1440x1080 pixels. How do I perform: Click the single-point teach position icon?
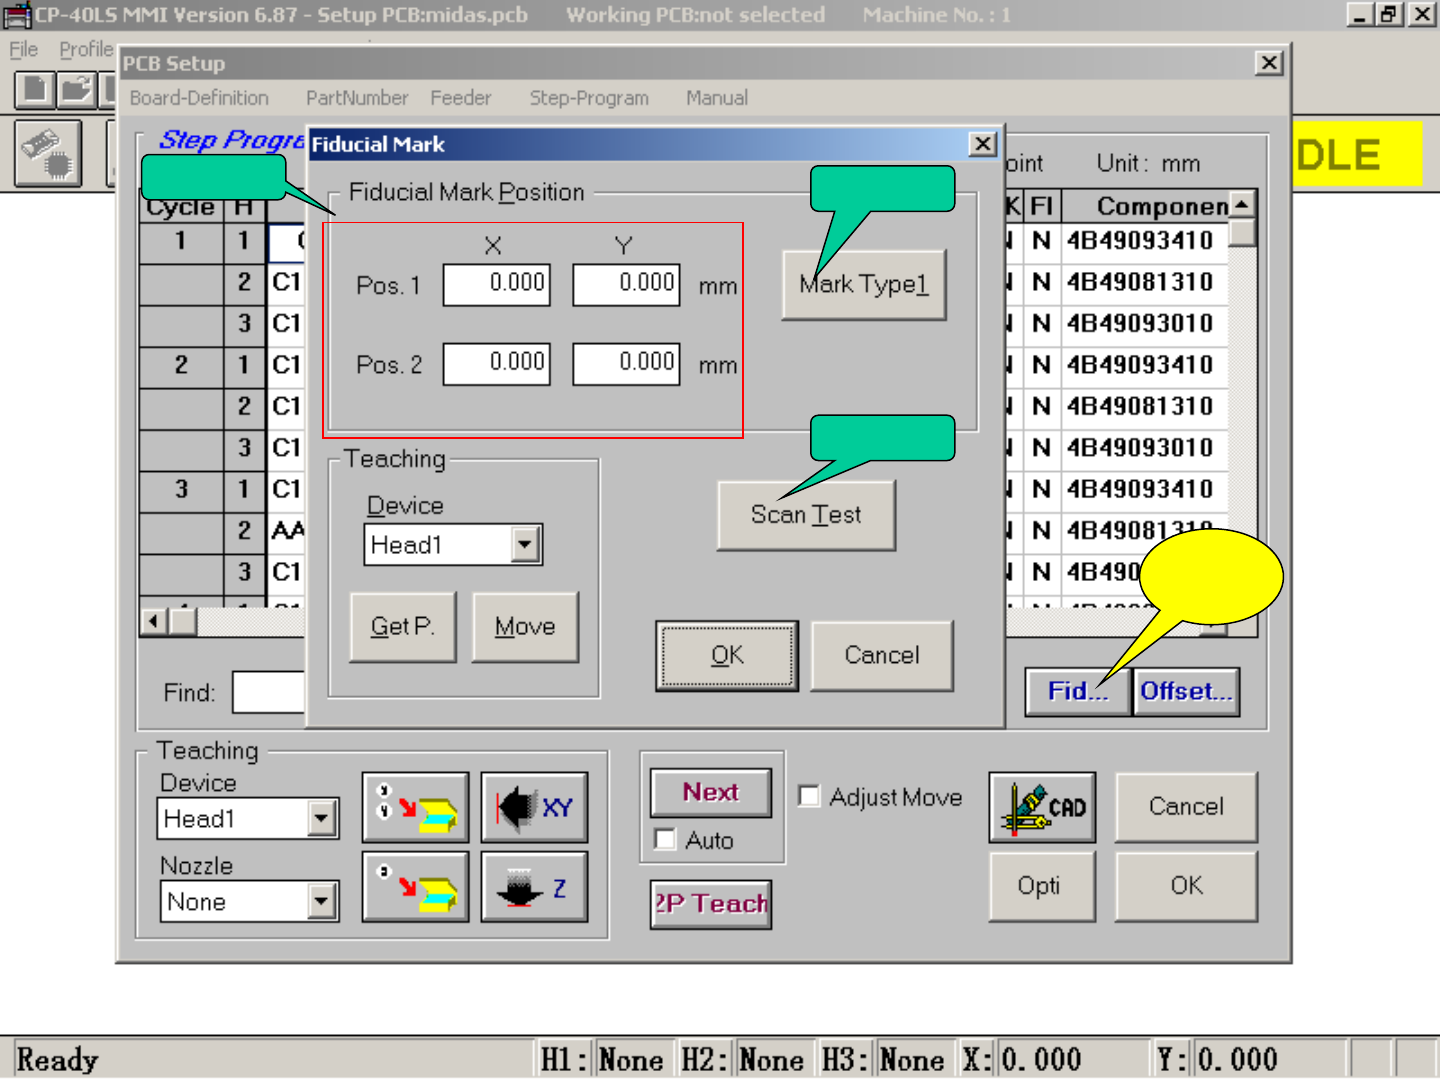coord(415,887)
